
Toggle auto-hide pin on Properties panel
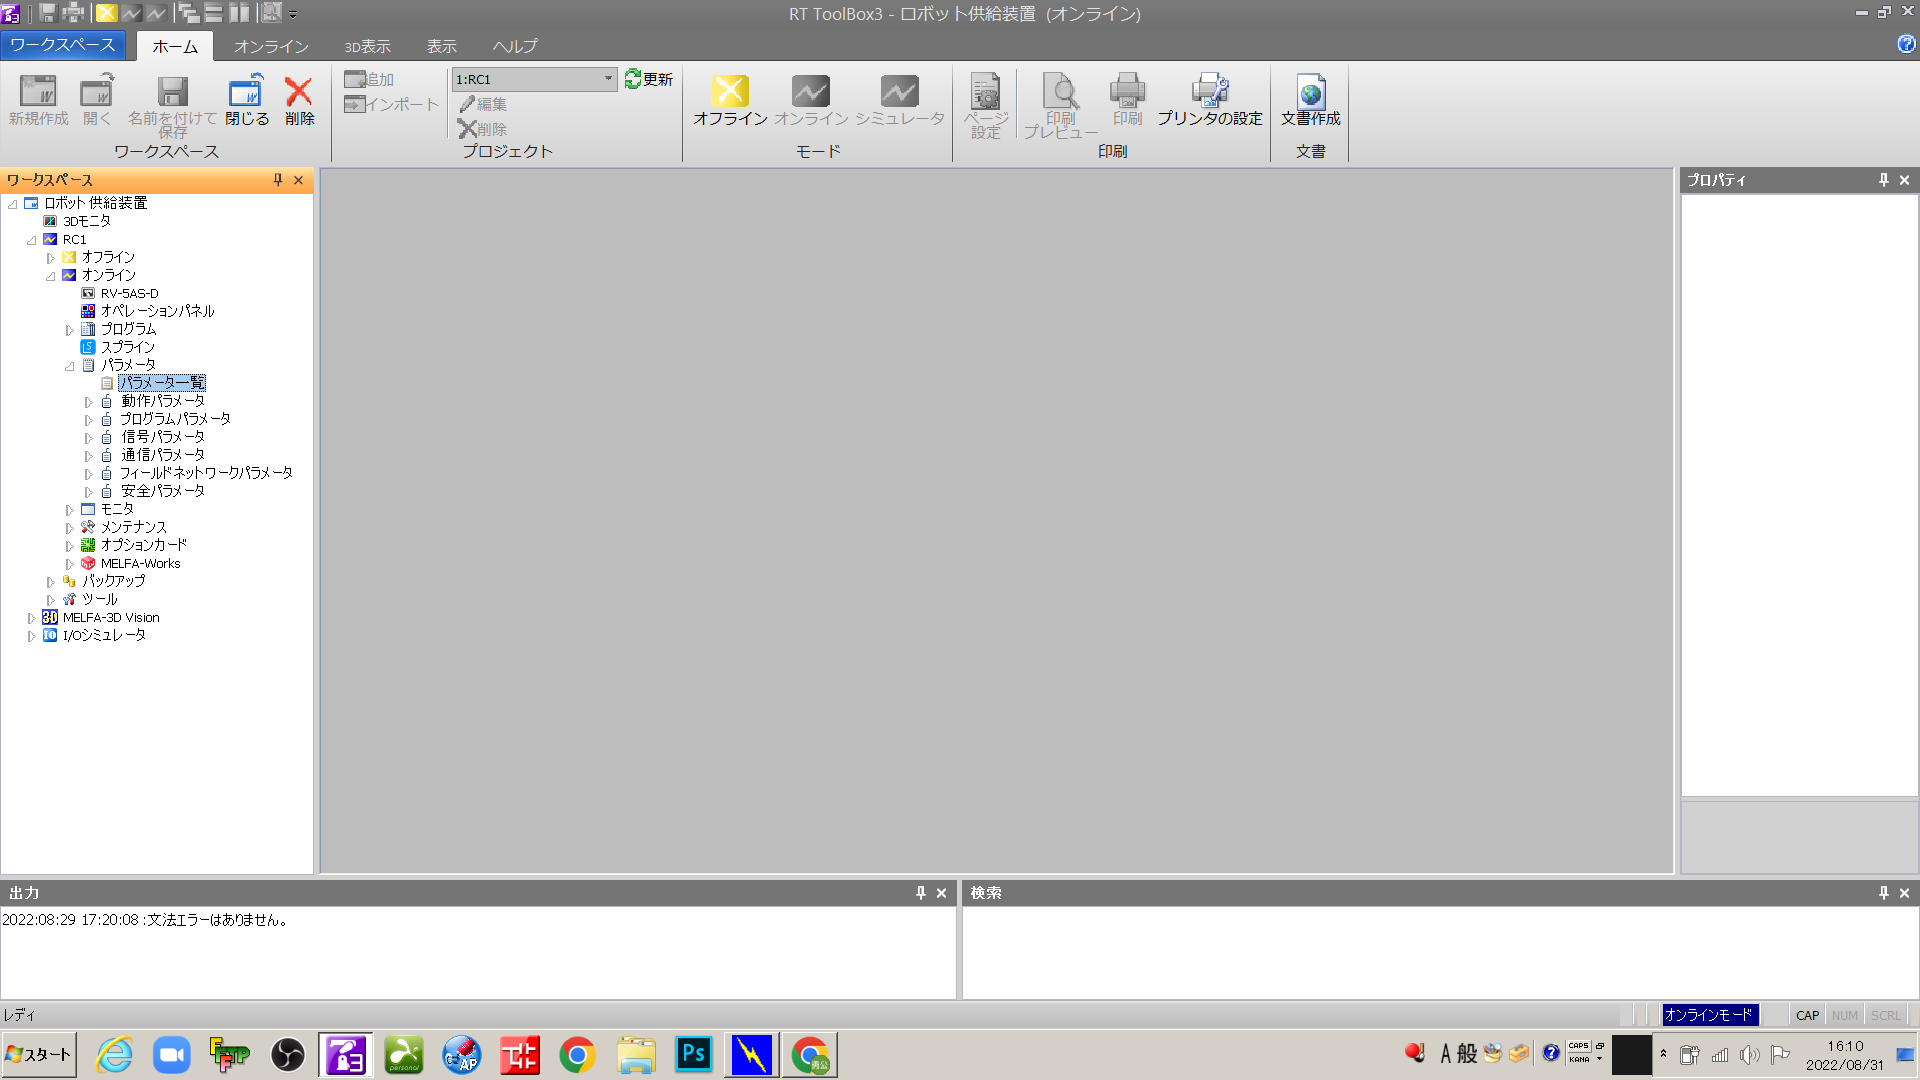pyautogui.click(x=1883, y=180)
